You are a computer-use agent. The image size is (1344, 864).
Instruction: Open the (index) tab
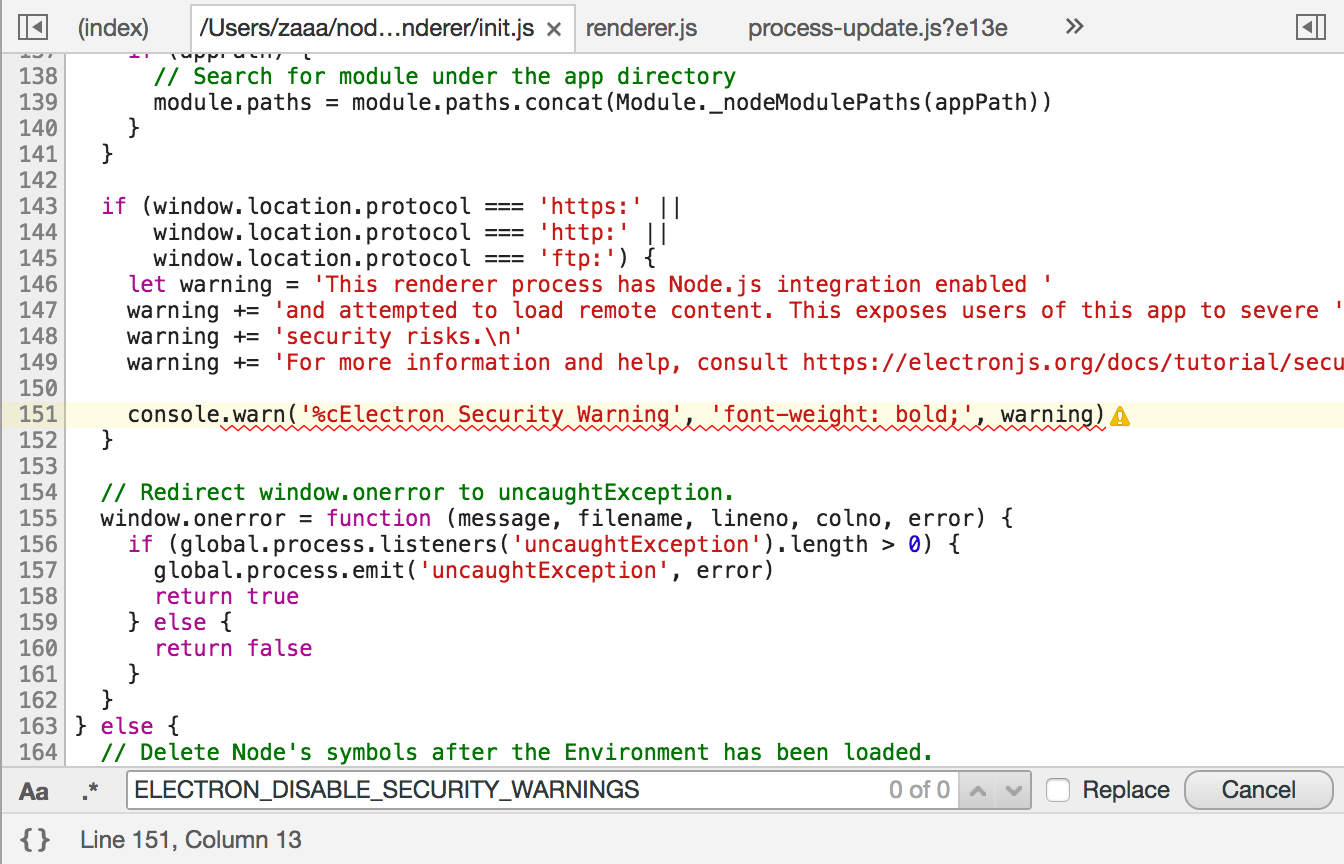click(x=112, y=27)
